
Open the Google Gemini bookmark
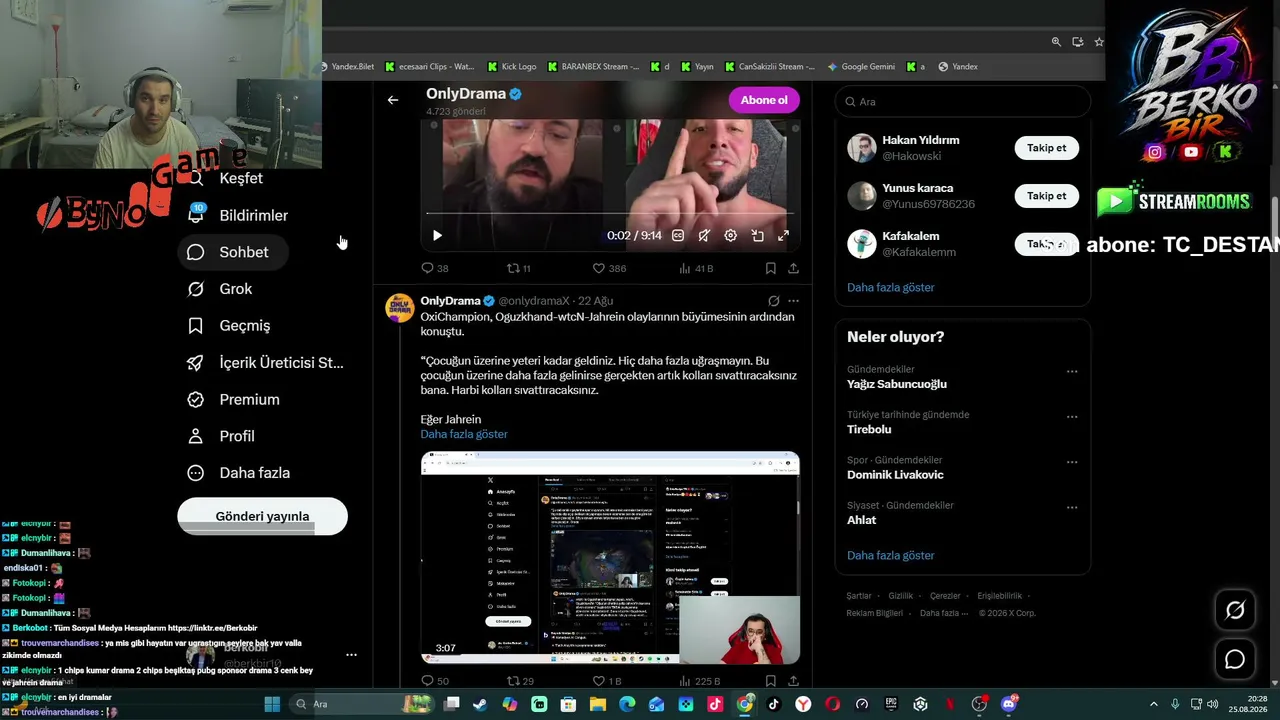coord(861,67)
